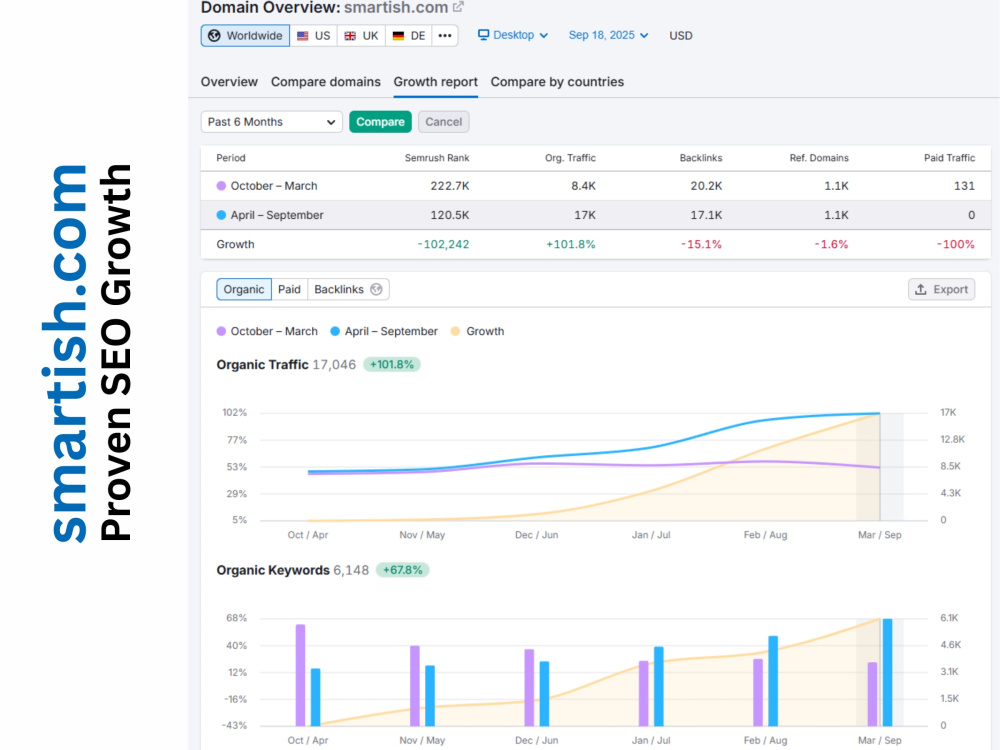This screenshot has height=750, width=1000.
Task: Toggle the Growth chart legend
Action: pyautogui.click(x=477, y=332)
